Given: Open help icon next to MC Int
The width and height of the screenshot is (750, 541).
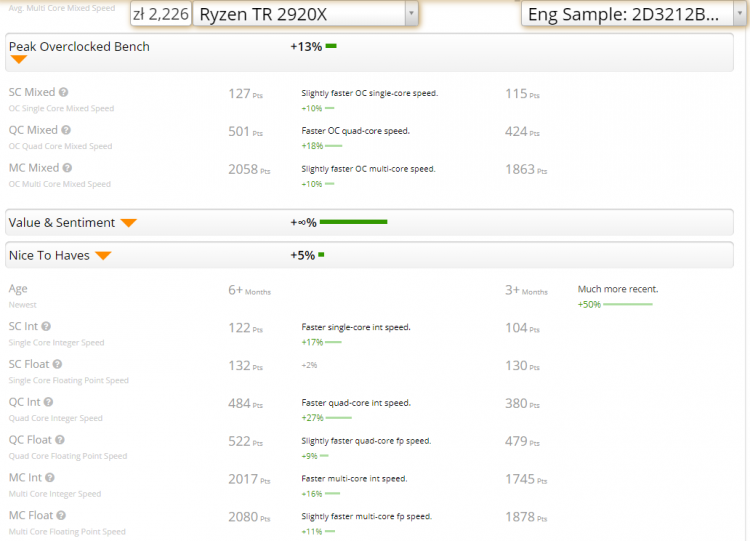Looking at the screenshot, I should [50, 477].
